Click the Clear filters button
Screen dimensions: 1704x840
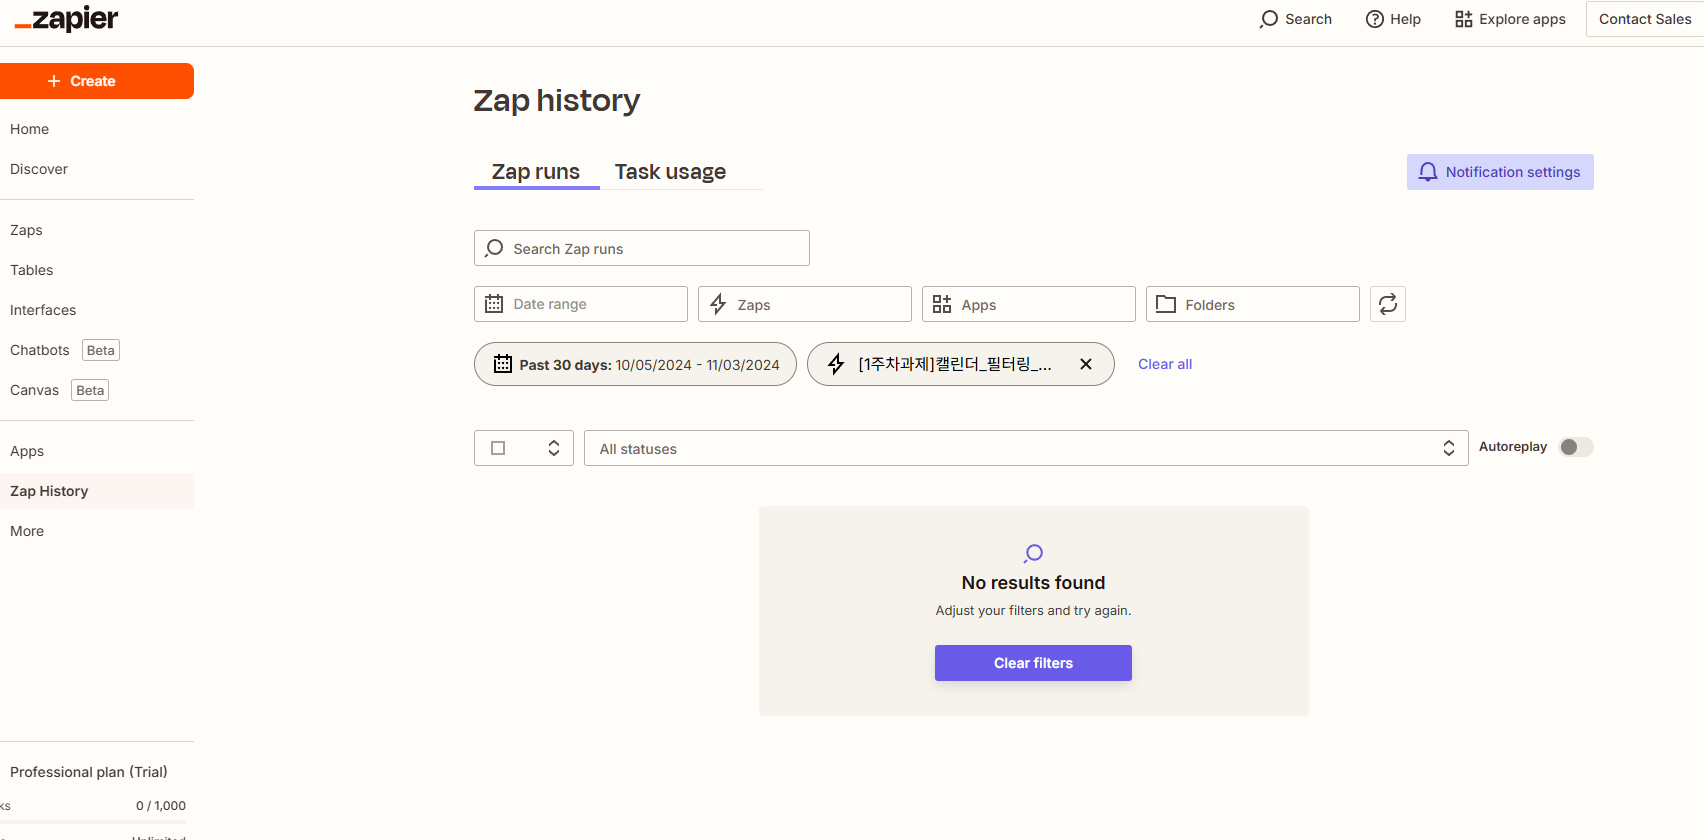tap(1033, 663)
